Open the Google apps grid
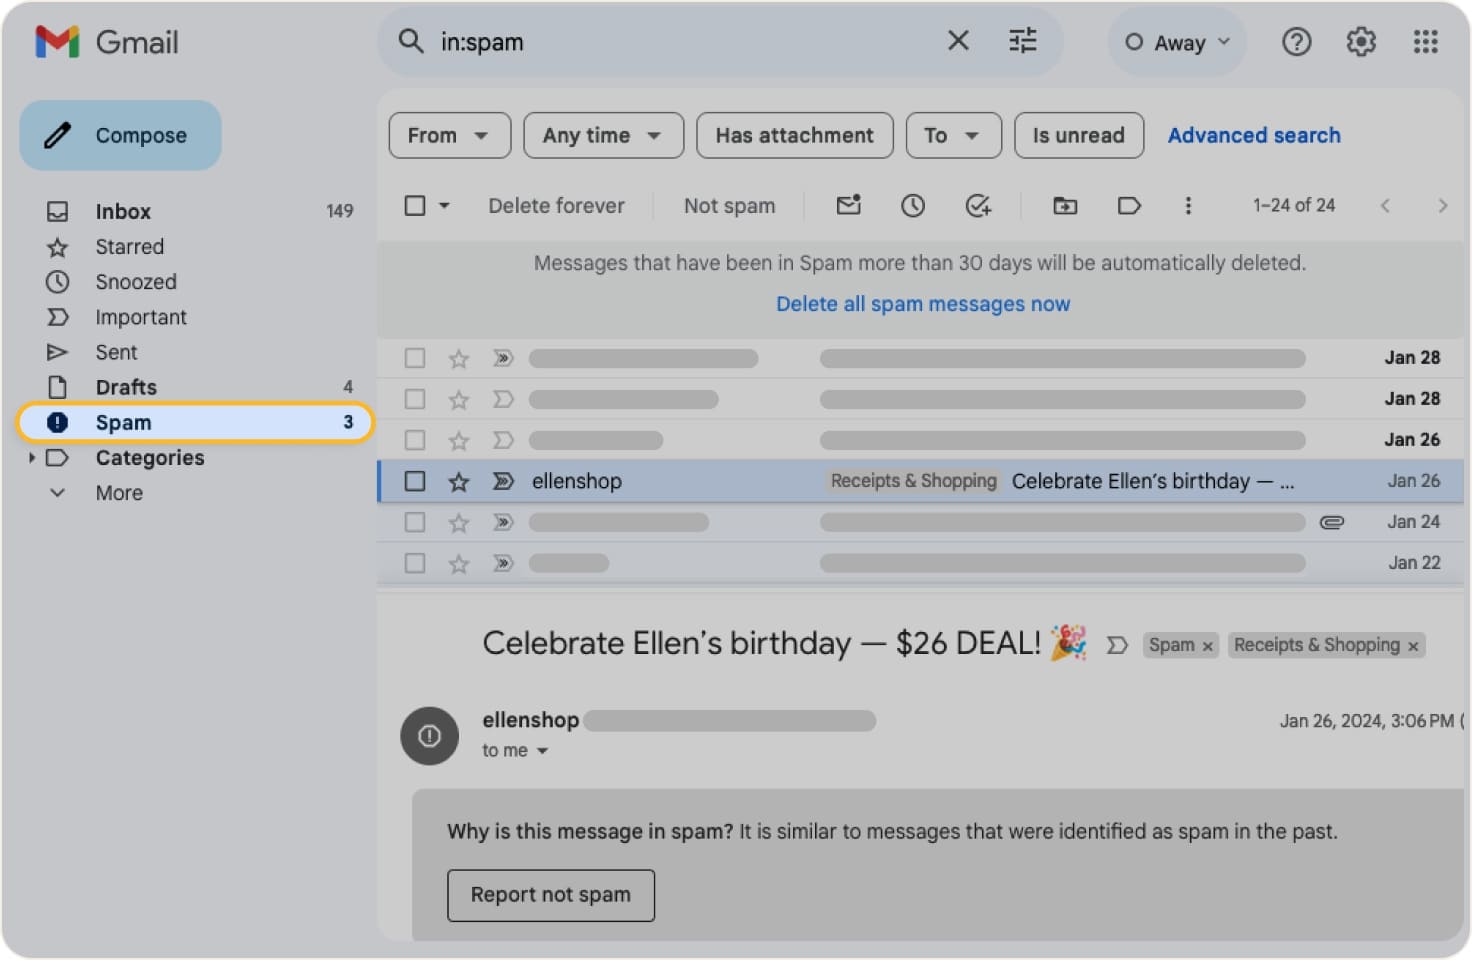The image size is (1472, 960). click(1425, 41)
